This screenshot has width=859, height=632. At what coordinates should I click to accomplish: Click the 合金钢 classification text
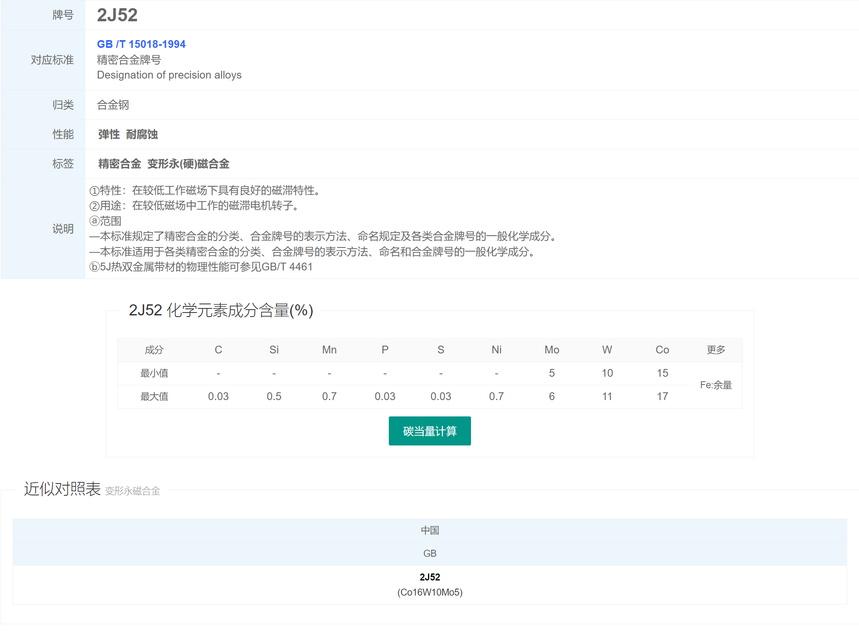(x=113, y=105)
